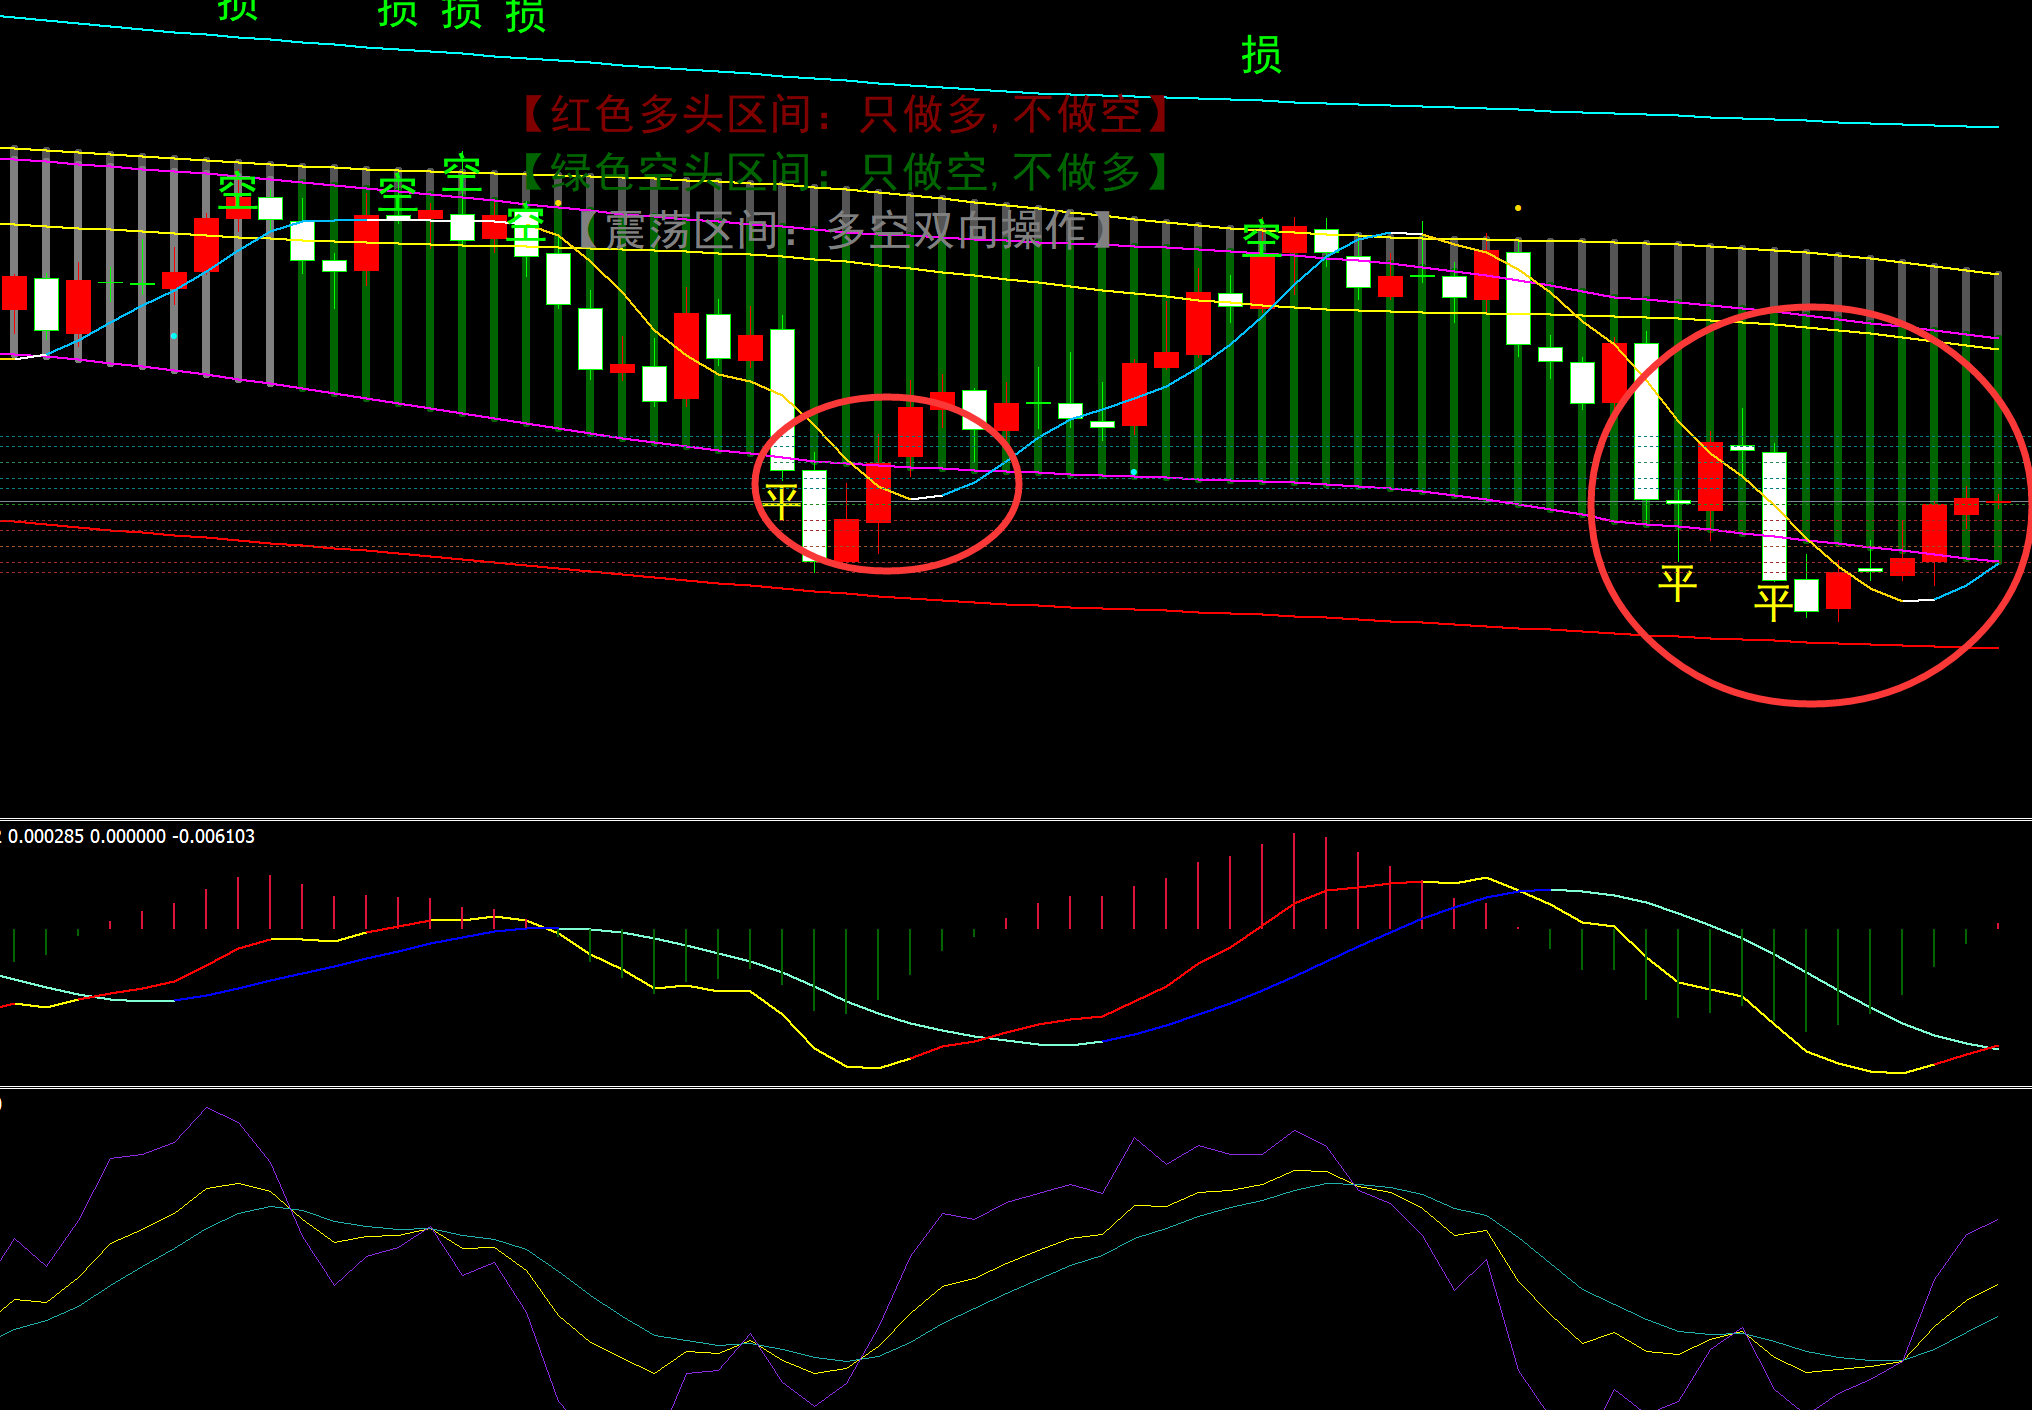Click the leftmost green 空 signal label

tap(237, 190)
